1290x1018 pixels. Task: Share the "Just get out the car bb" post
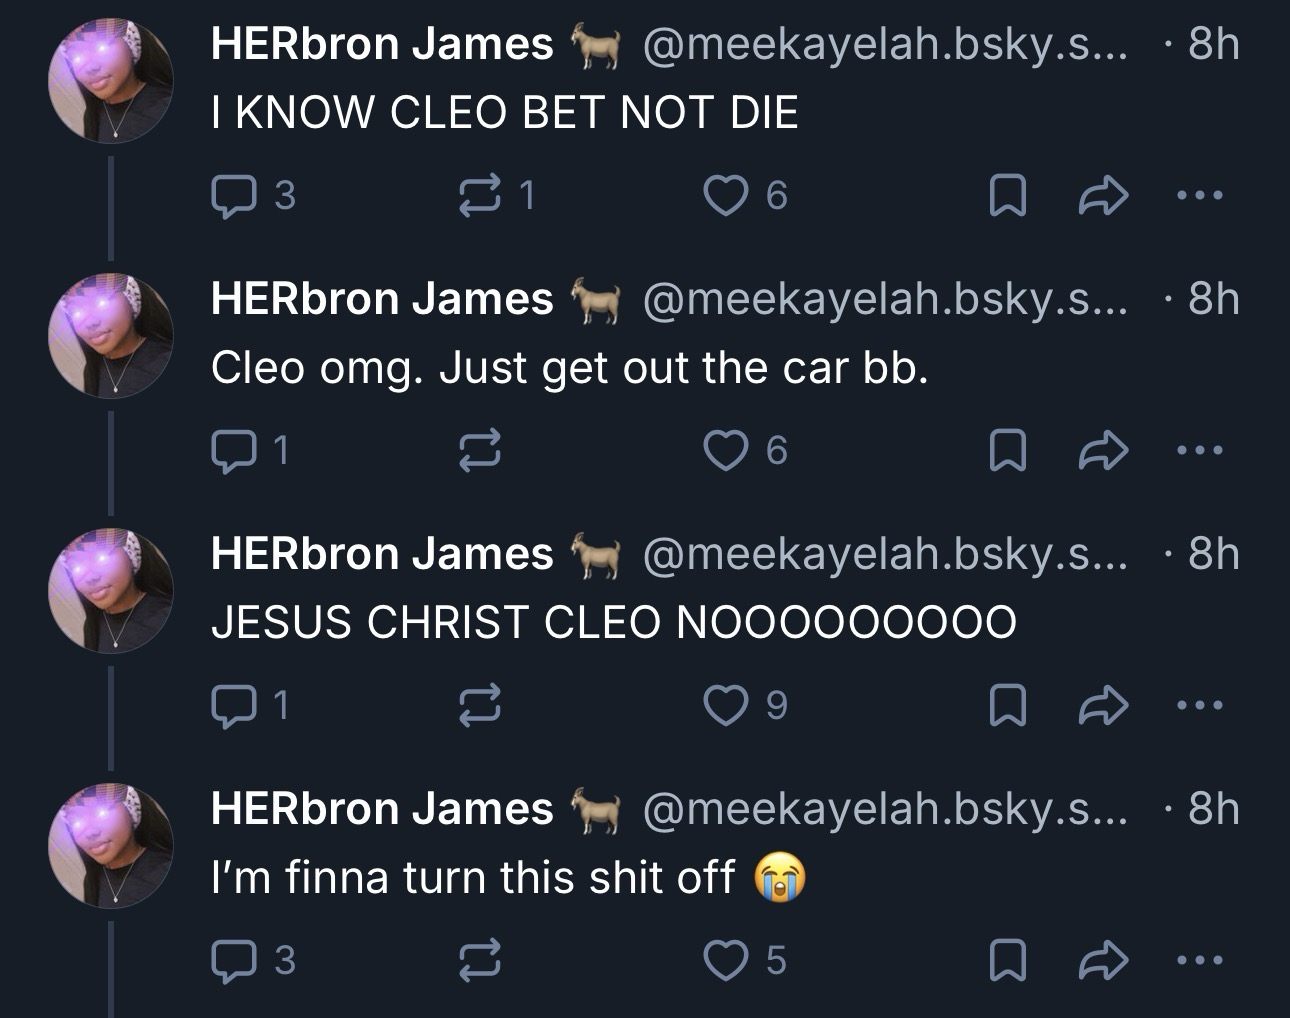tap(1103, 451)
